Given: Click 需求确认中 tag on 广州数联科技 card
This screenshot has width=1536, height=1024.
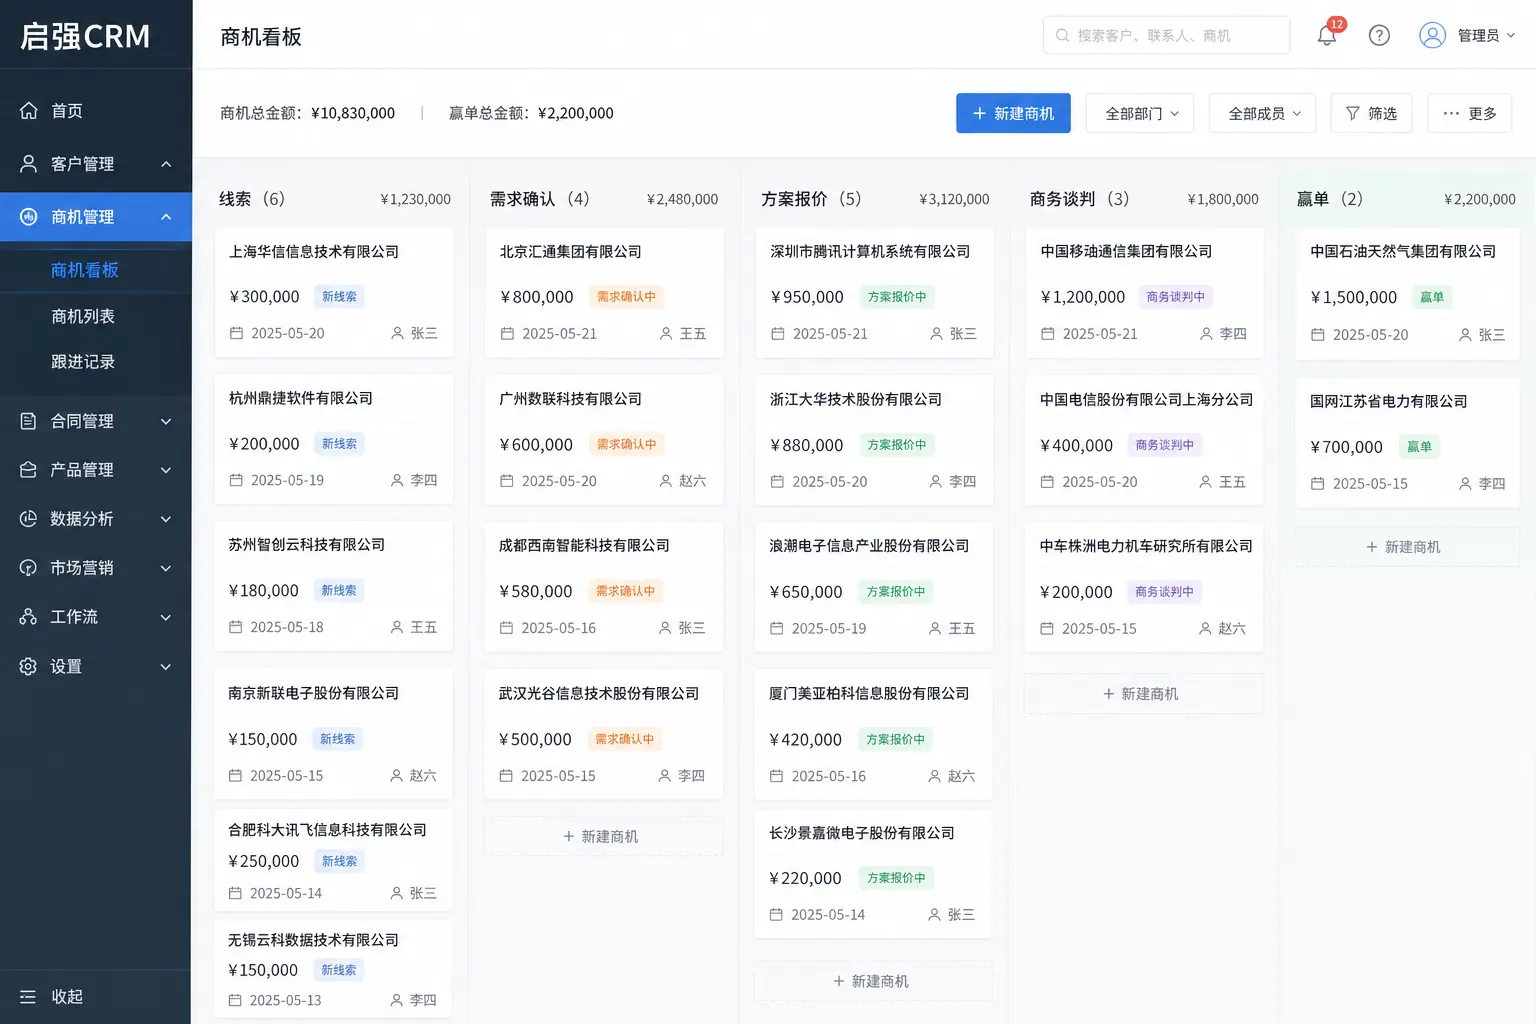Looking at the screenshot, I should coord(626,444).
